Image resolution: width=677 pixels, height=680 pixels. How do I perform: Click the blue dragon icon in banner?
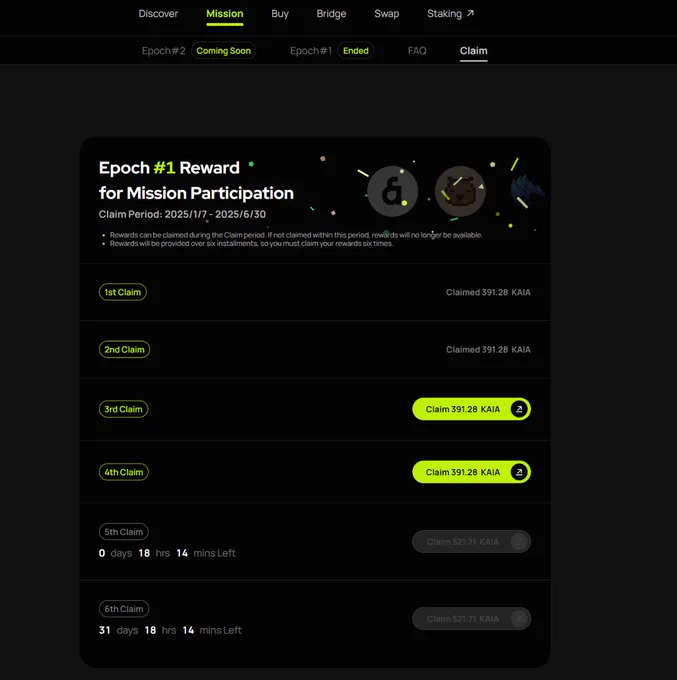[x=528, y=191]
